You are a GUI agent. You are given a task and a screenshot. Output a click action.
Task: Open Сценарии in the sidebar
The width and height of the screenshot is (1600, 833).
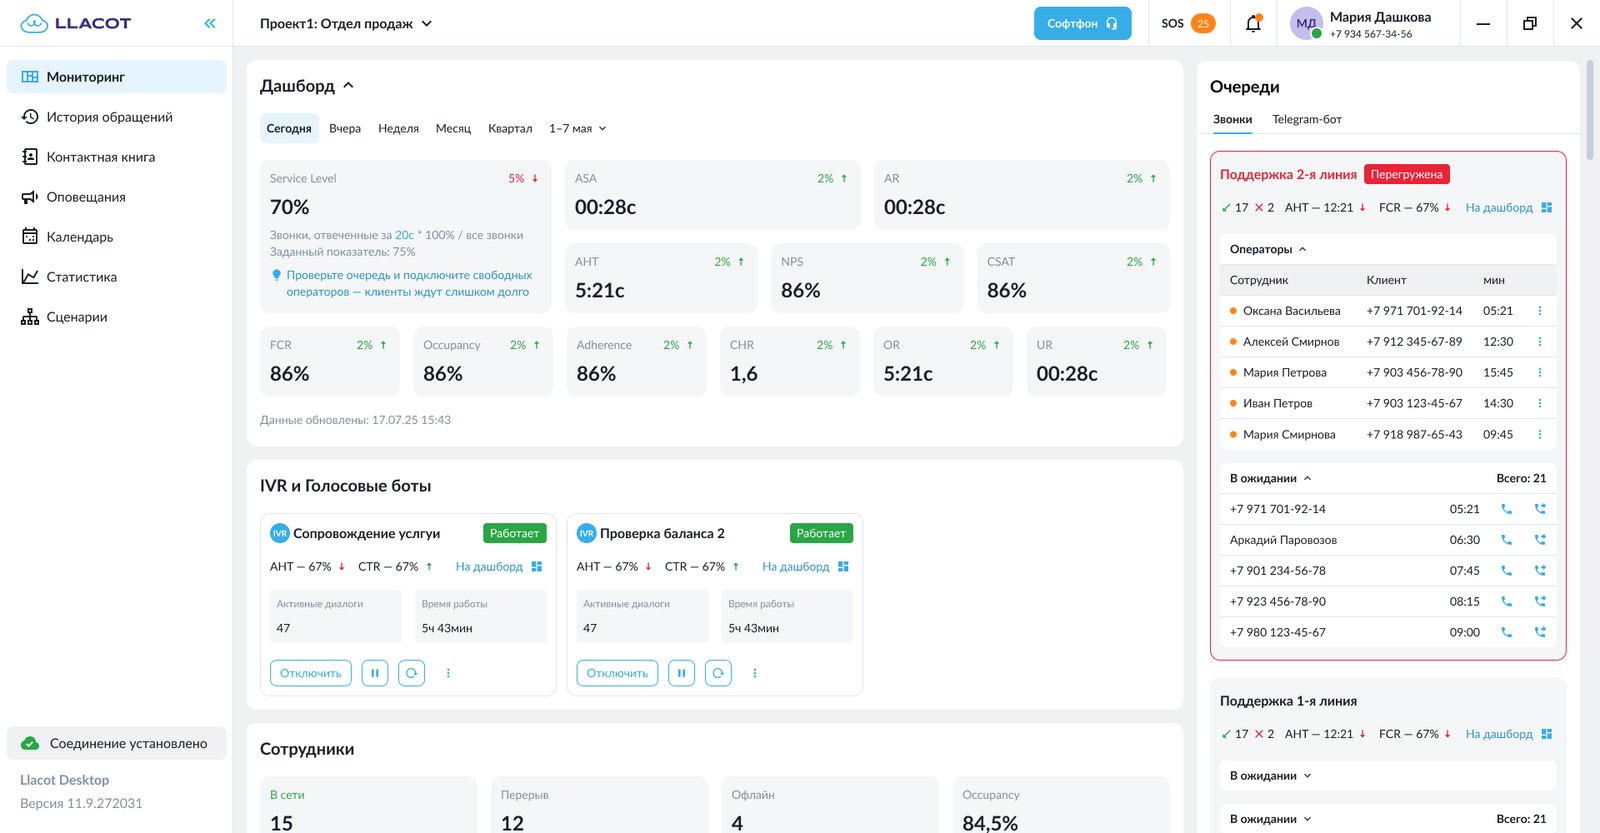coord(116,317)
